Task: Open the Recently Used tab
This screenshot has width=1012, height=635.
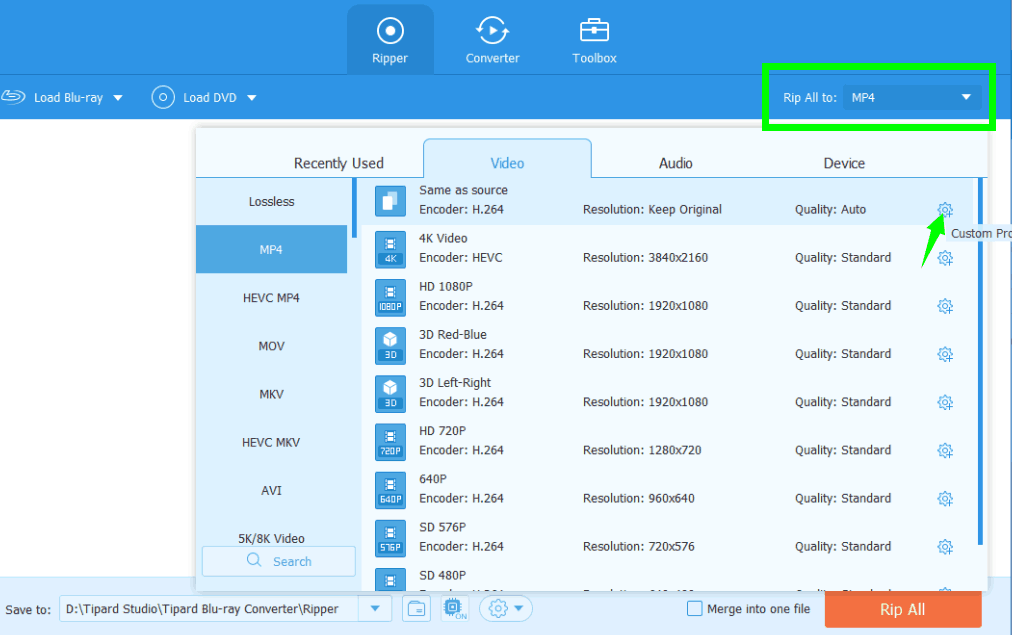Action: [338, 163]
